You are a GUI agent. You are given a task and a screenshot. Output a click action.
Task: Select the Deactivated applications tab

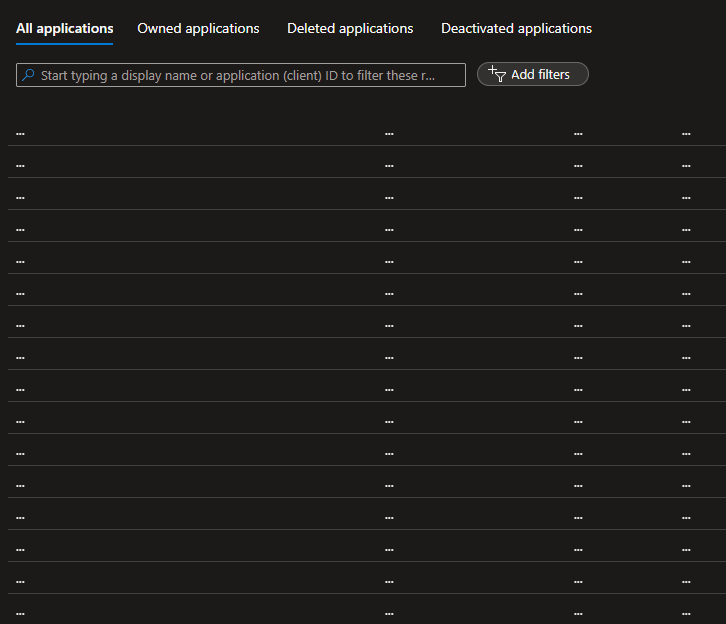click(516, 29)
